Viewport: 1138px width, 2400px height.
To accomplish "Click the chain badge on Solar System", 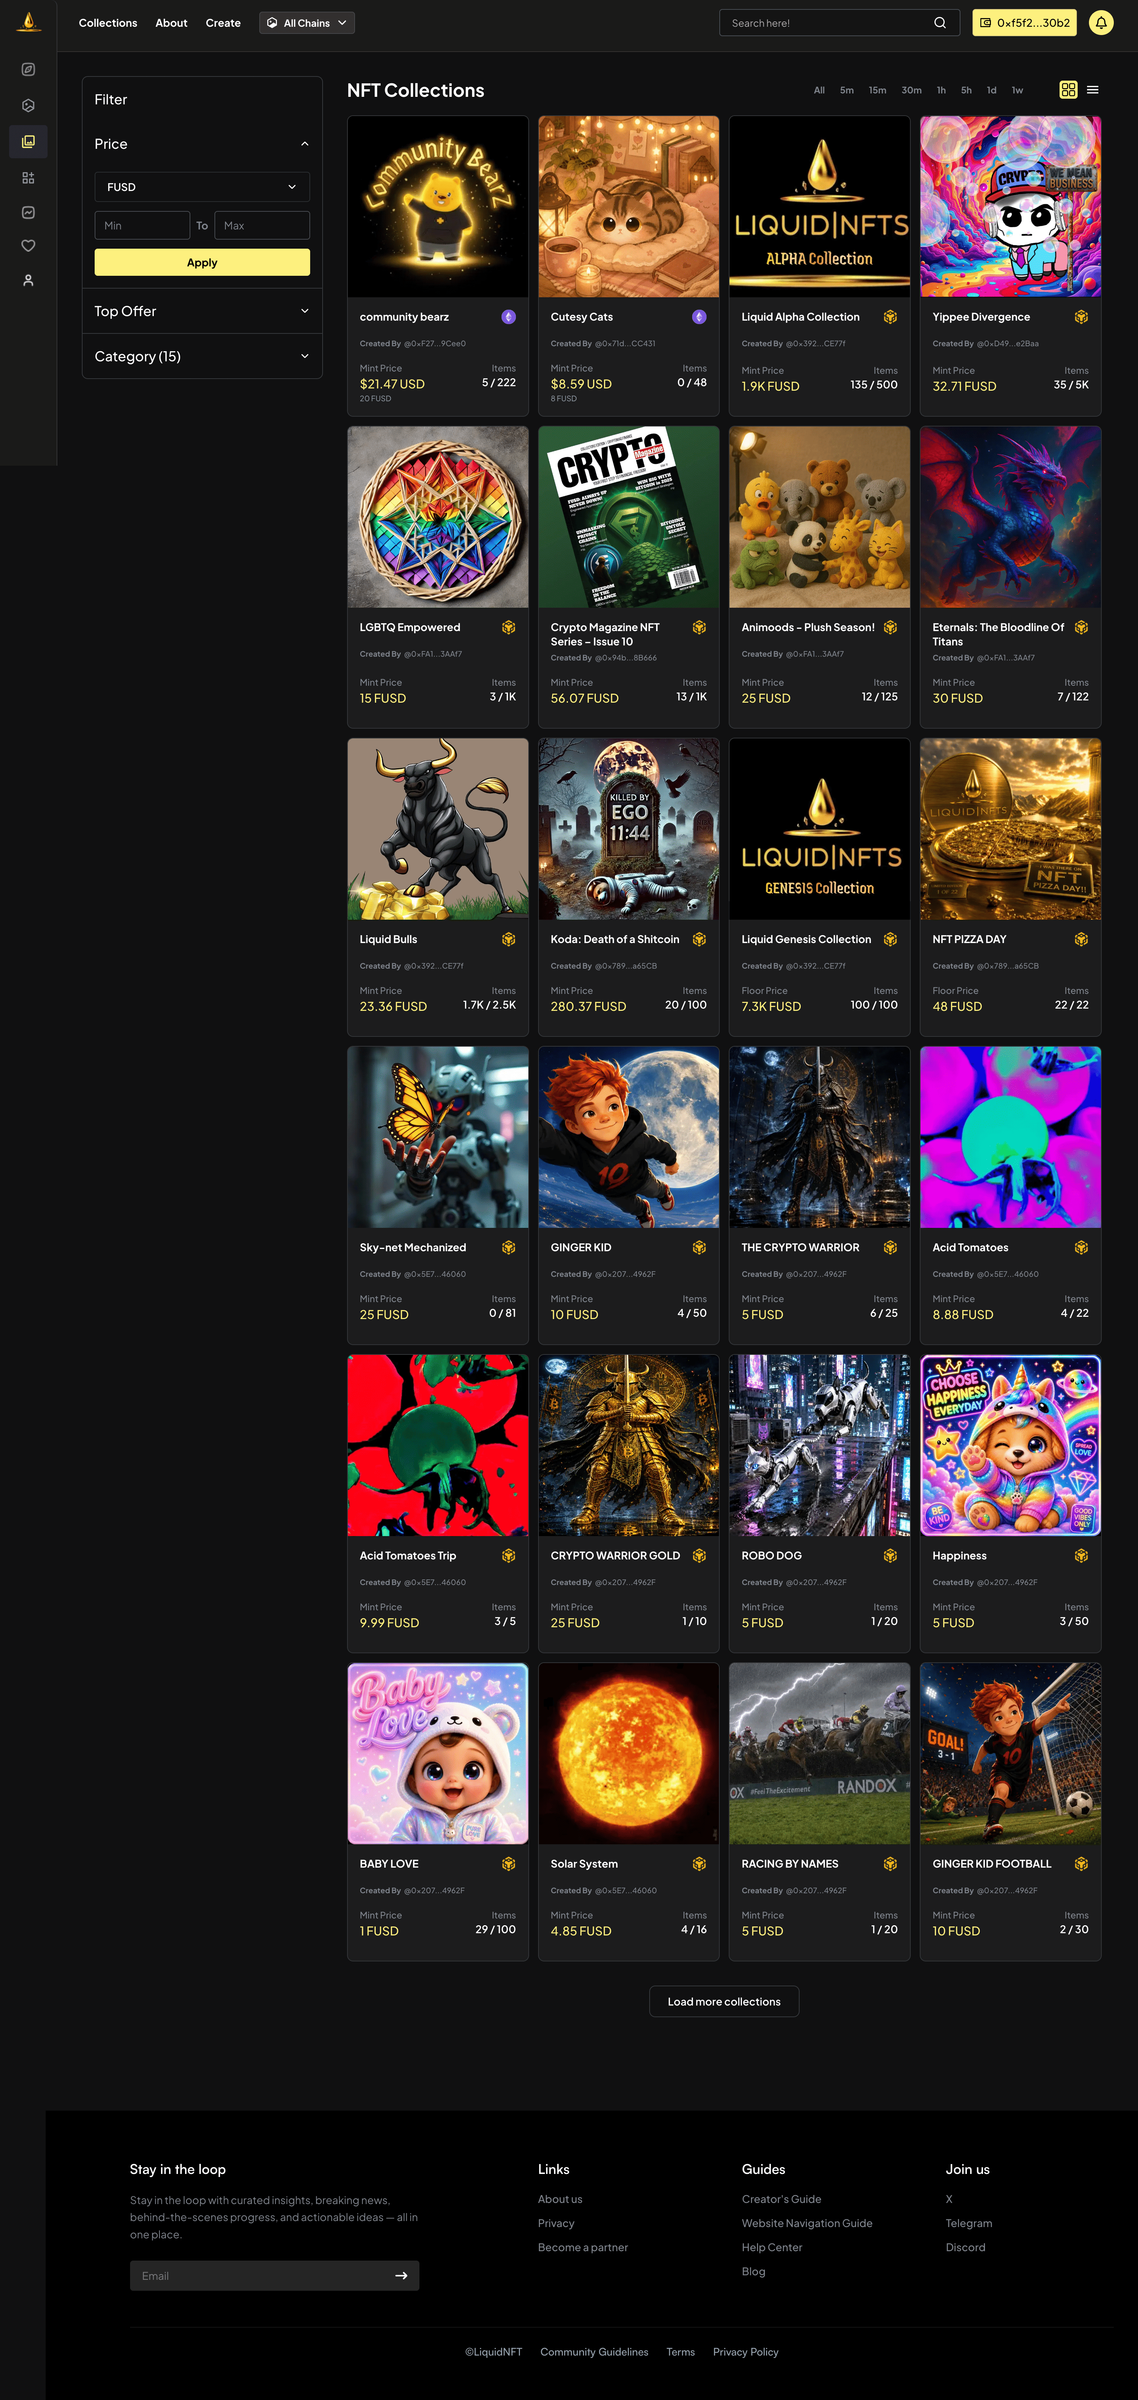I will pyautogui.click(x=699, y=1863).
